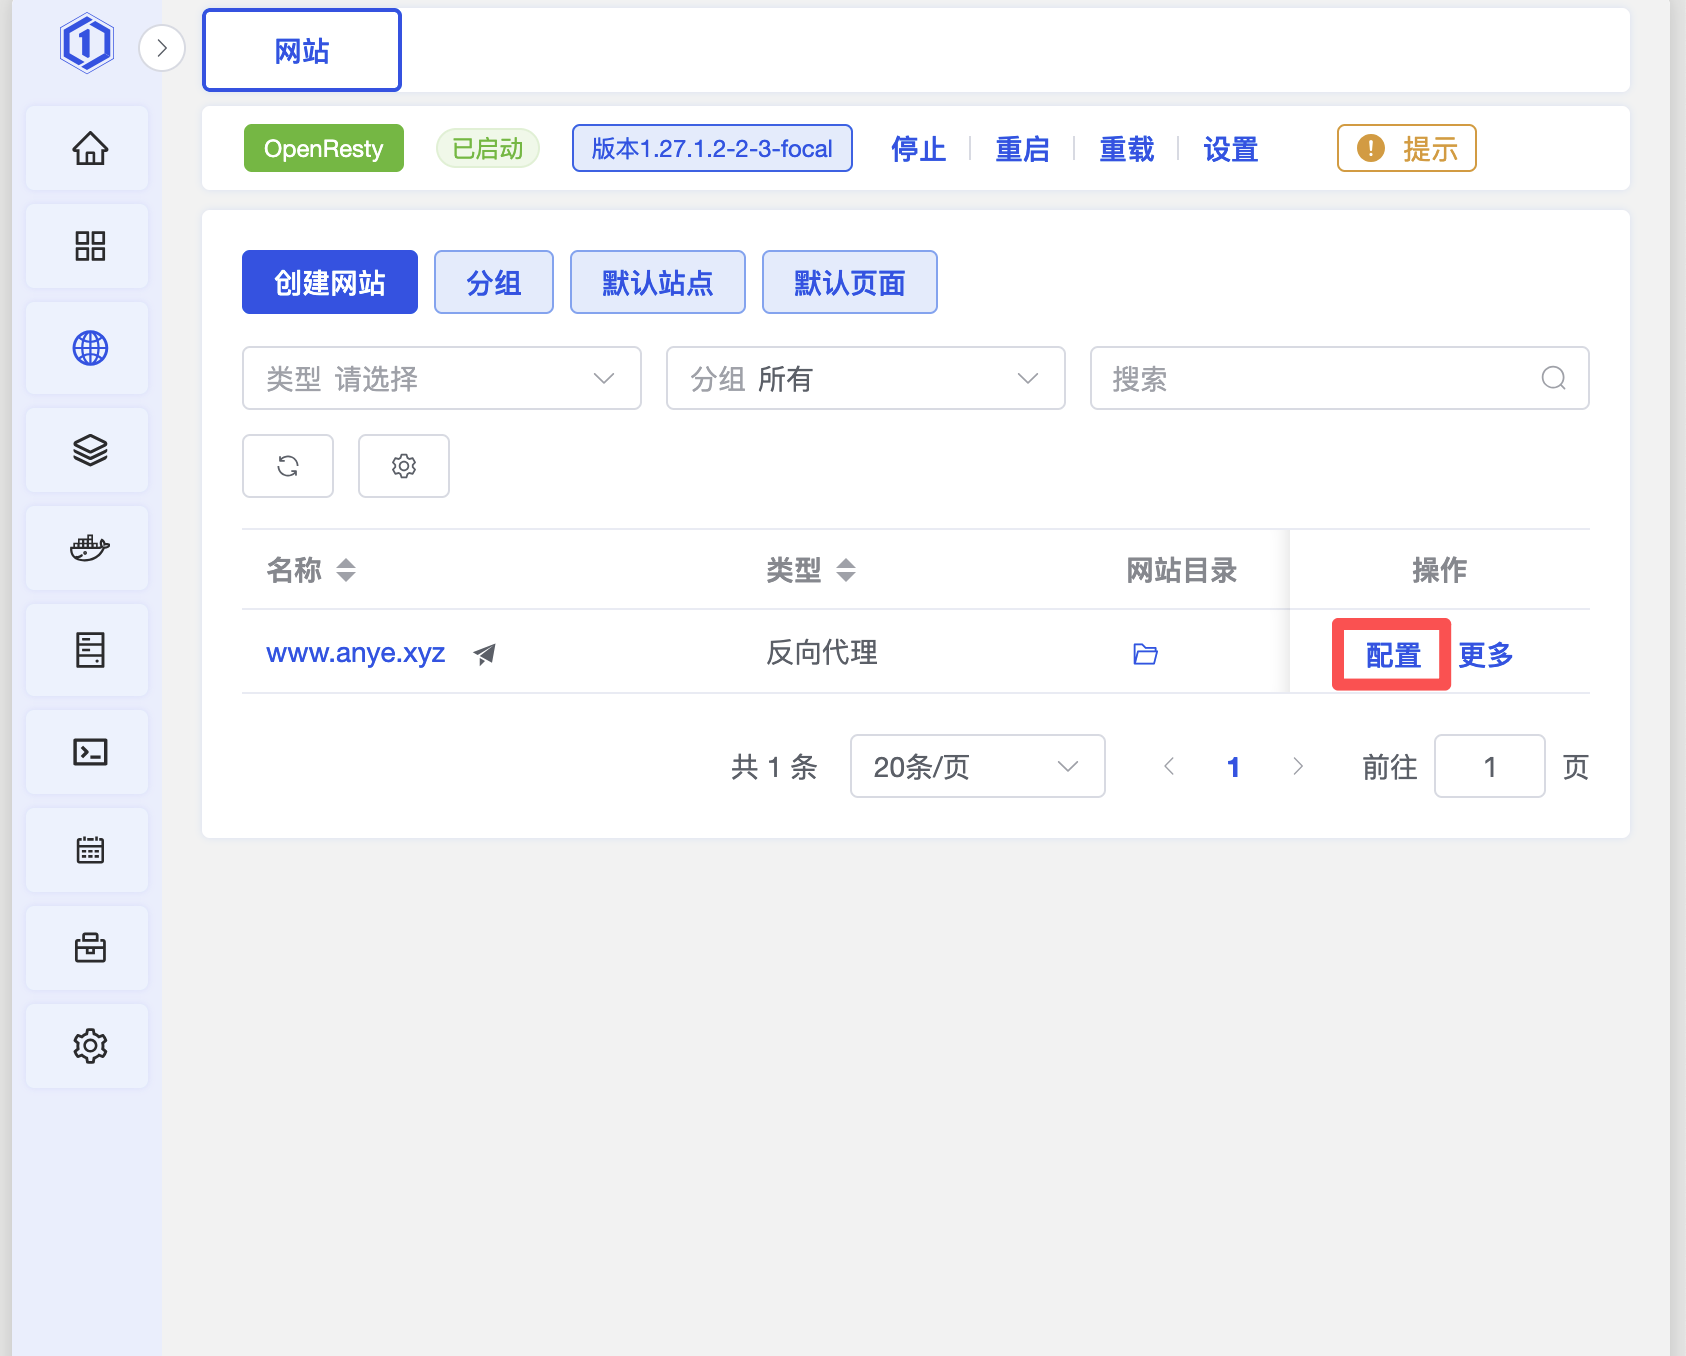Sort the table by 名称 column
Screen dimensions: 1686x1356
pos(345,570)
